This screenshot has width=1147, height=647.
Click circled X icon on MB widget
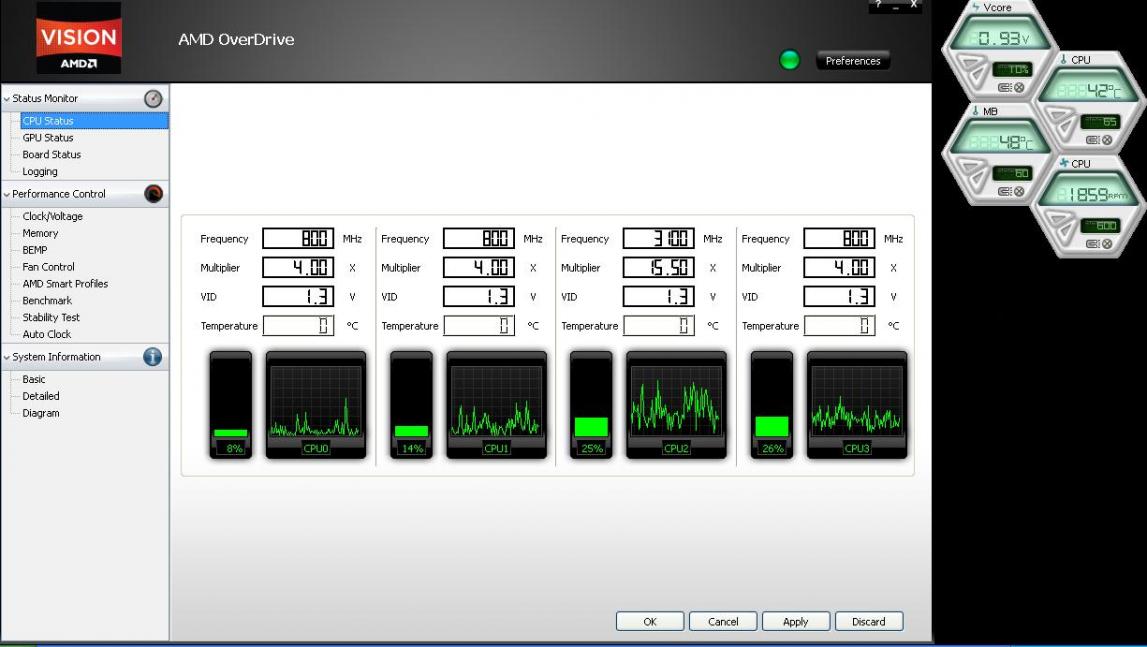click(1019, 191)
